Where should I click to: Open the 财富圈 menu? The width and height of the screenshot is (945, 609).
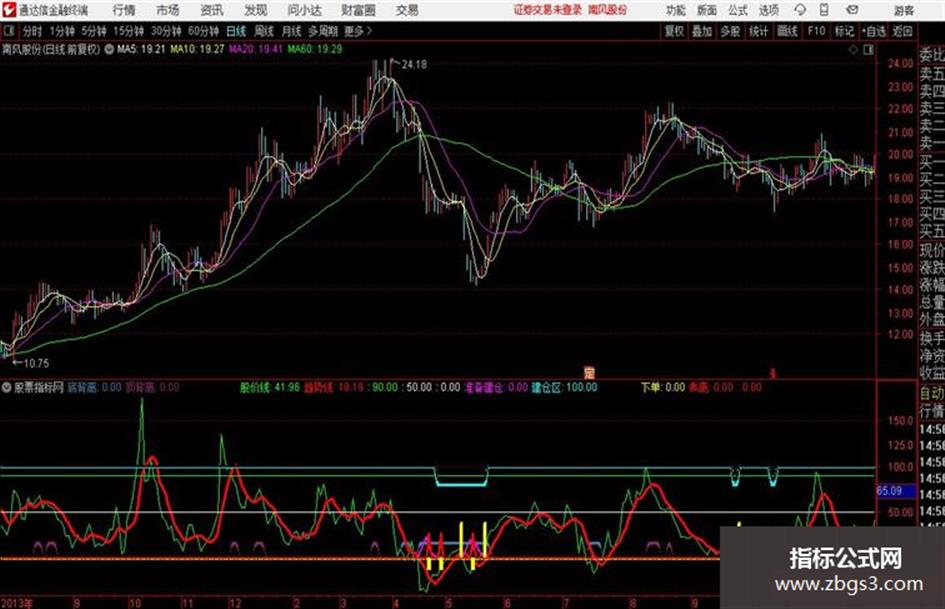click(358, 10)
